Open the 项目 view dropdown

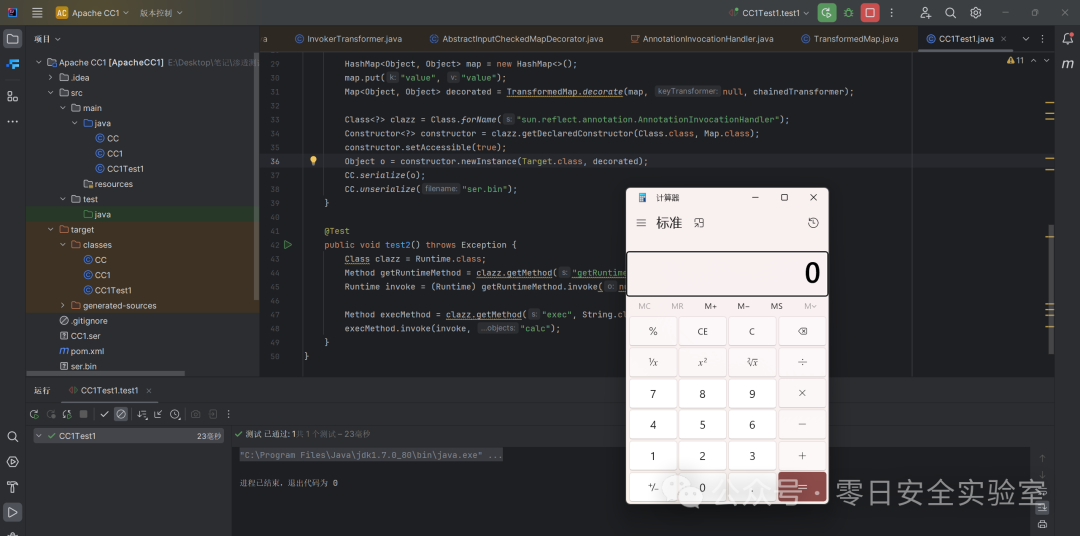47,39
